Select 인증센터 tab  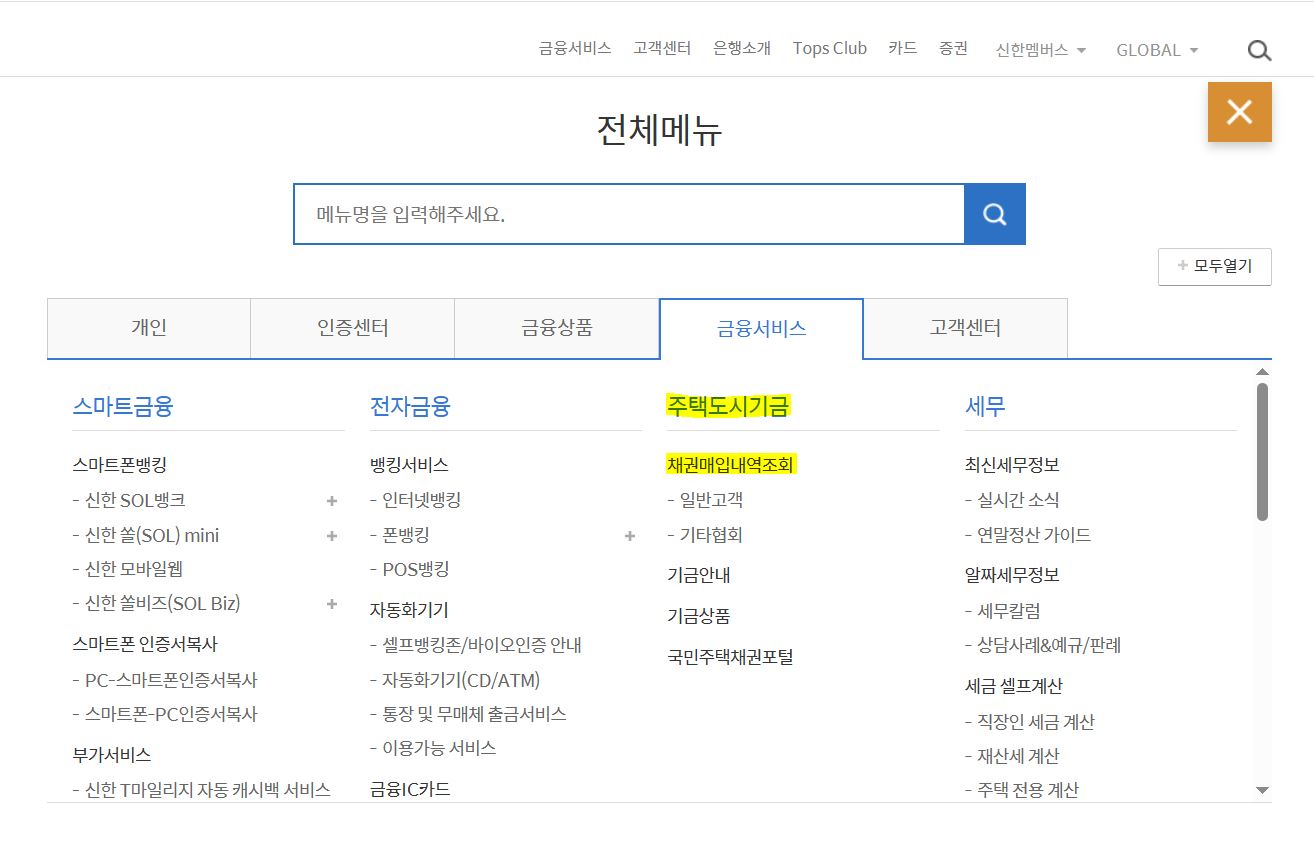[352, 328]
